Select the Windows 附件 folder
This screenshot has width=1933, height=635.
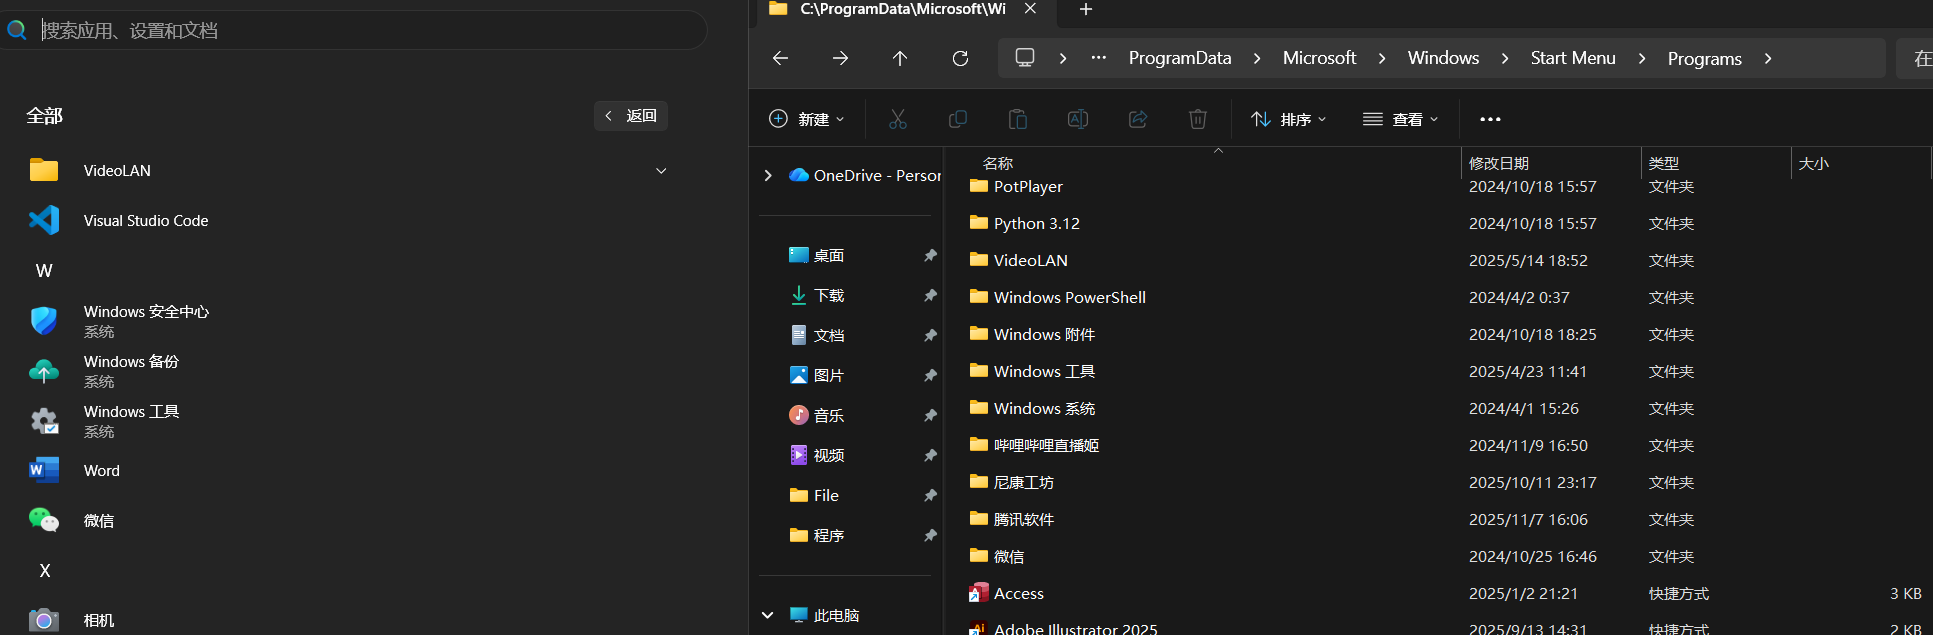point(1044,334)
